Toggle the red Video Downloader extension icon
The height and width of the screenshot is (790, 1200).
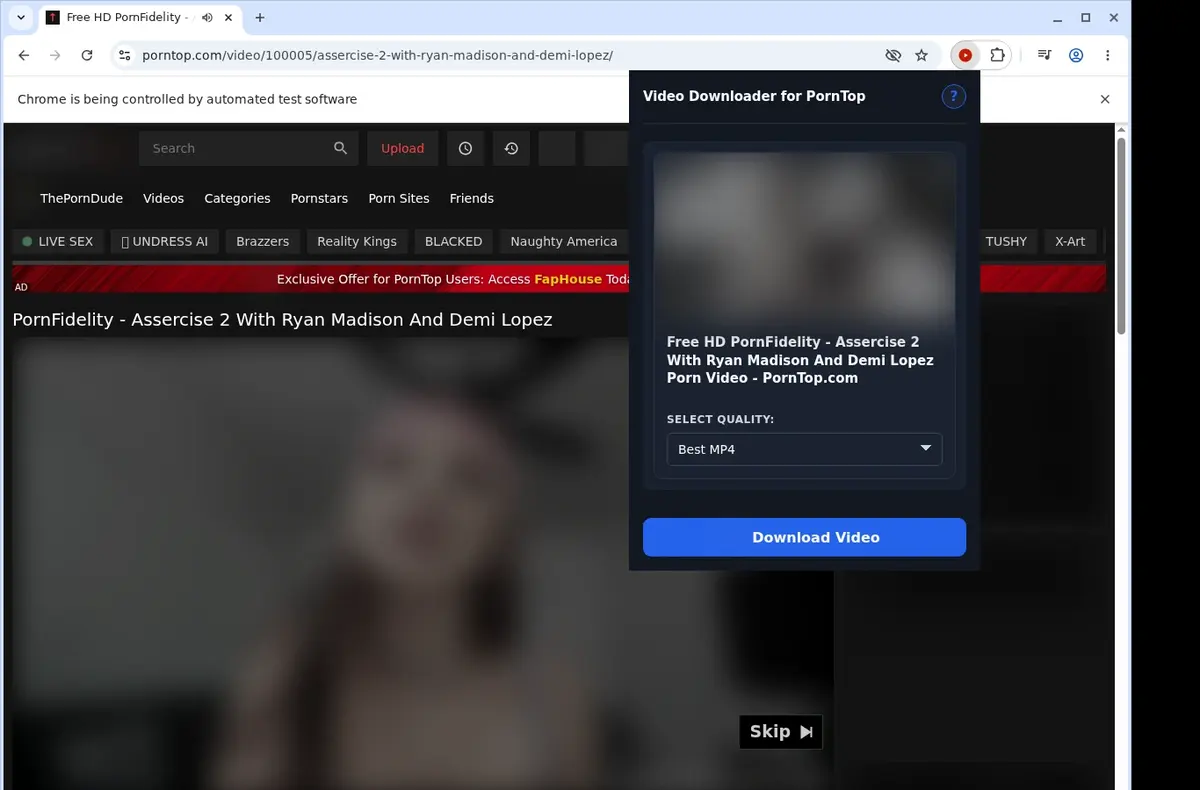coord(965,56)
